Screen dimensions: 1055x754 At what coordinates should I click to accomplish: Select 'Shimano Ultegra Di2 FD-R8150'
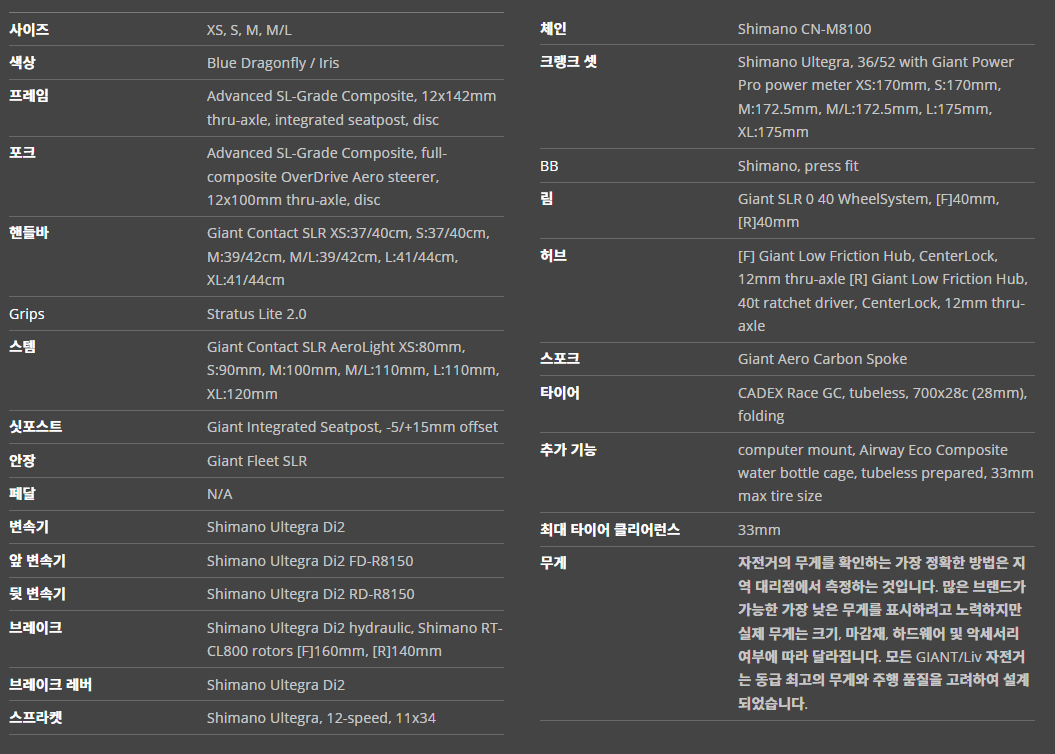(310, 561)
